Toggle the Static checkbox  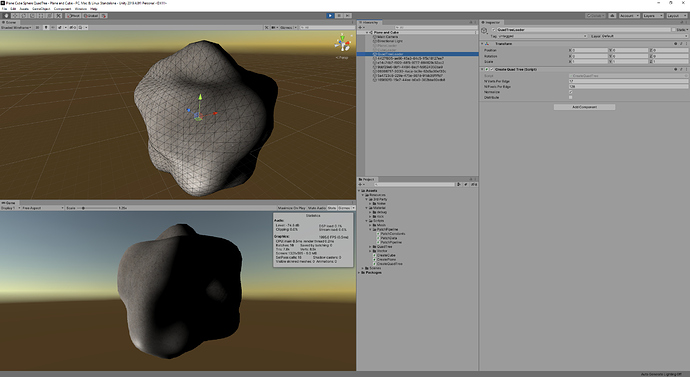[674, 30]
